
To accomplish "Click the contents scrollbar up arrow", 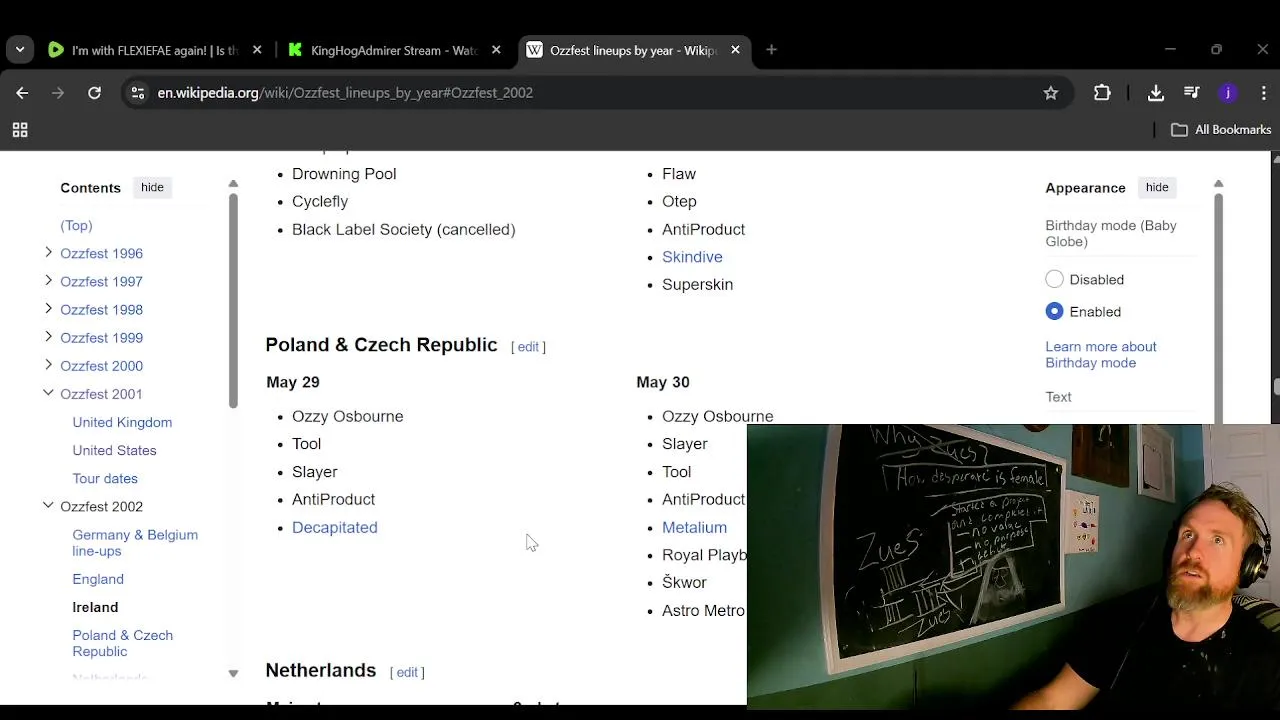I will (x=233, y=184).
